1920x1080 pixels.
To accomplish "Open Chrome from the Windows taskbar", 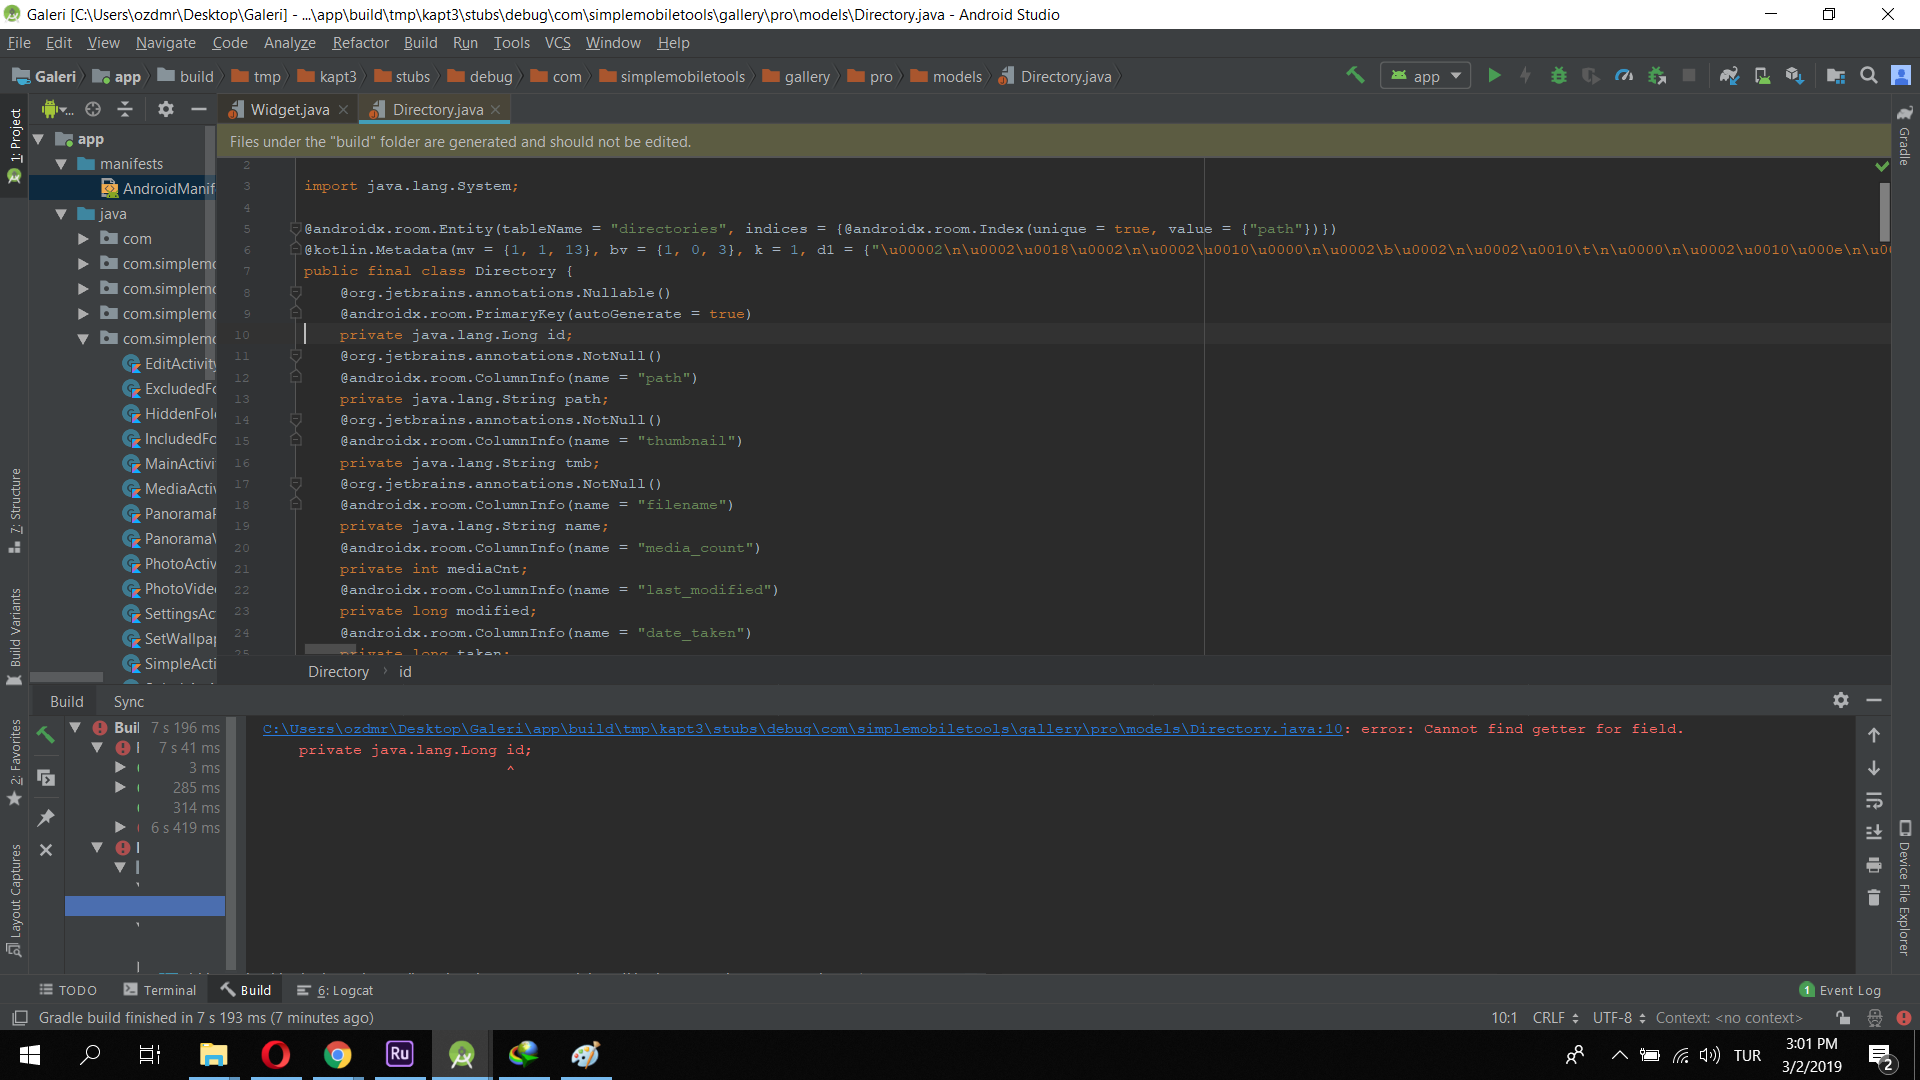I will (338, 1055).
